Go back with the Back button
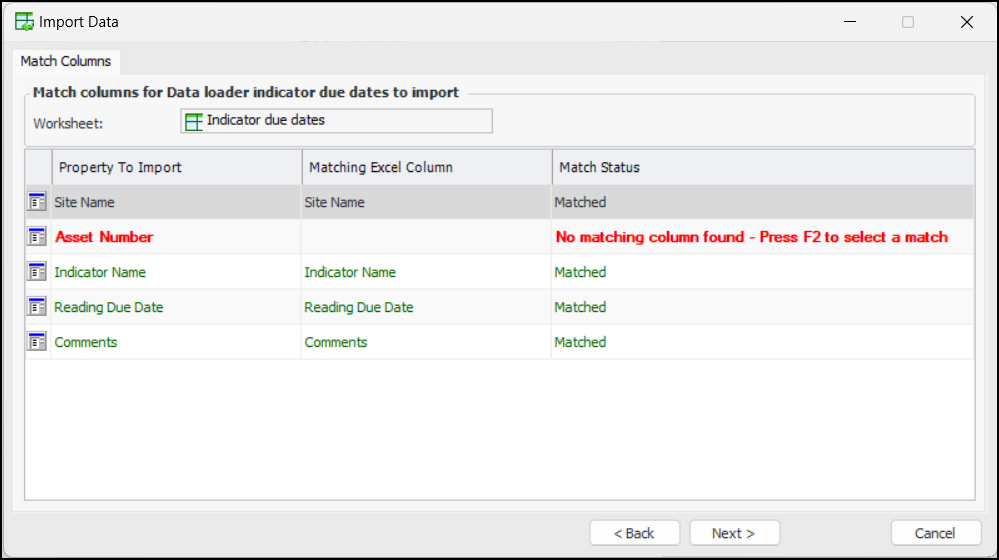This screenshot has width=999, height=560. (x=634, y=533)
